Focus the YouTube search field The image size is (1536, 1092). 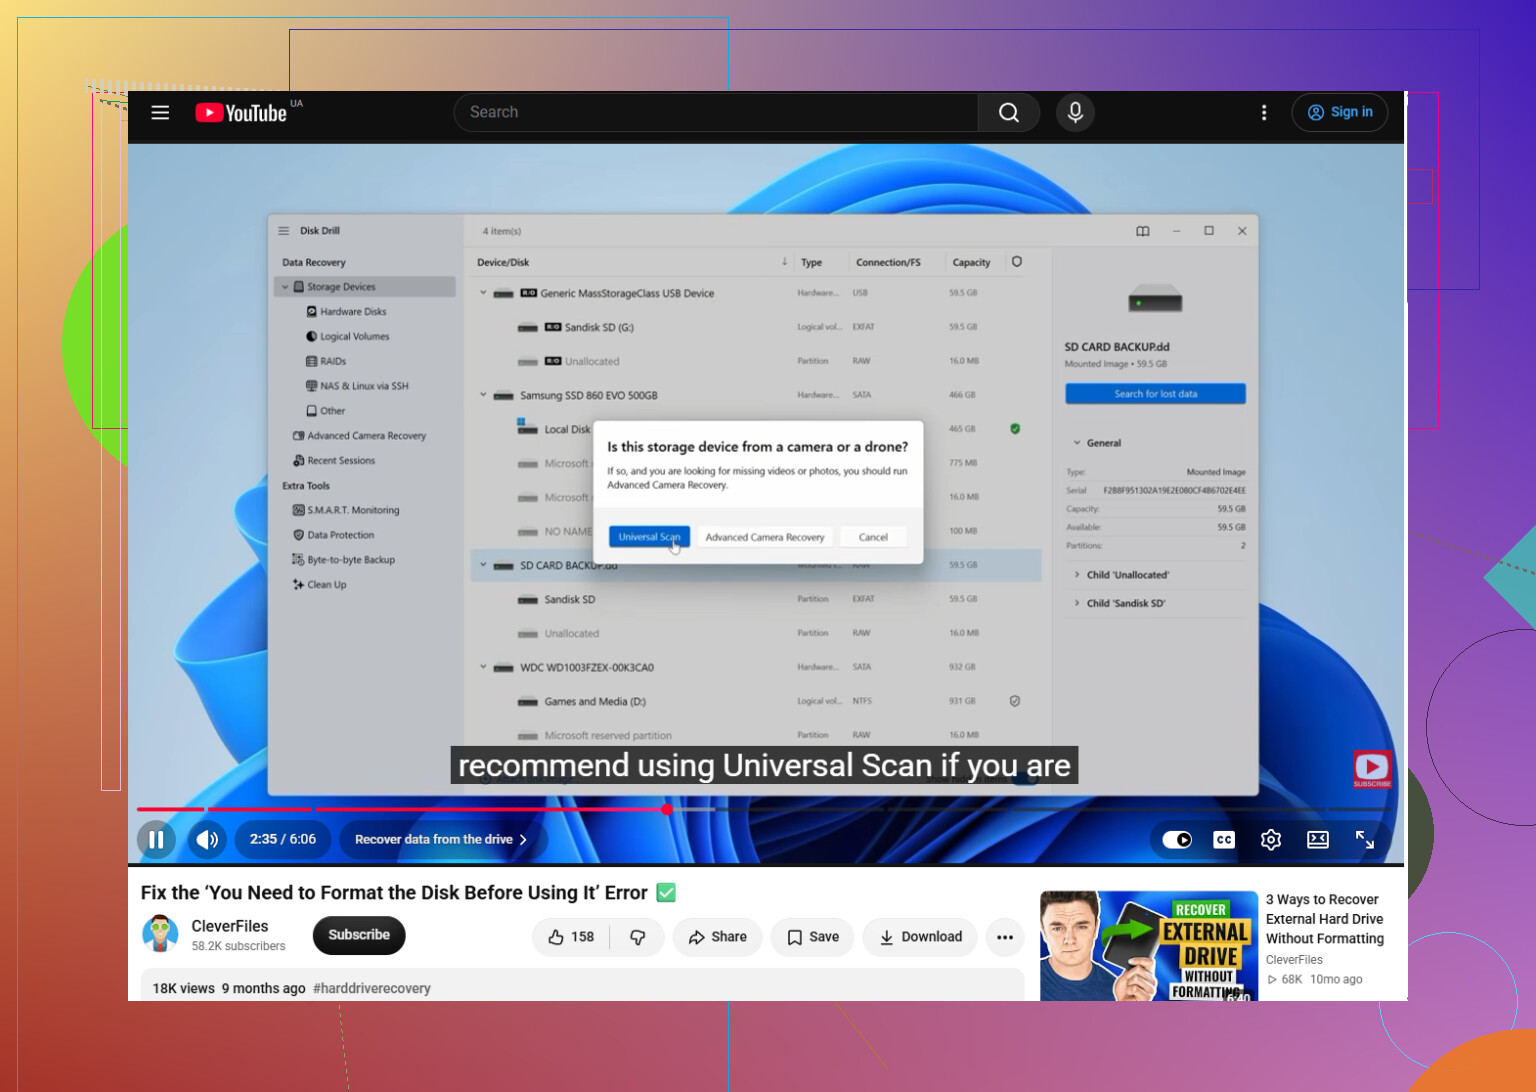point(715,112)
